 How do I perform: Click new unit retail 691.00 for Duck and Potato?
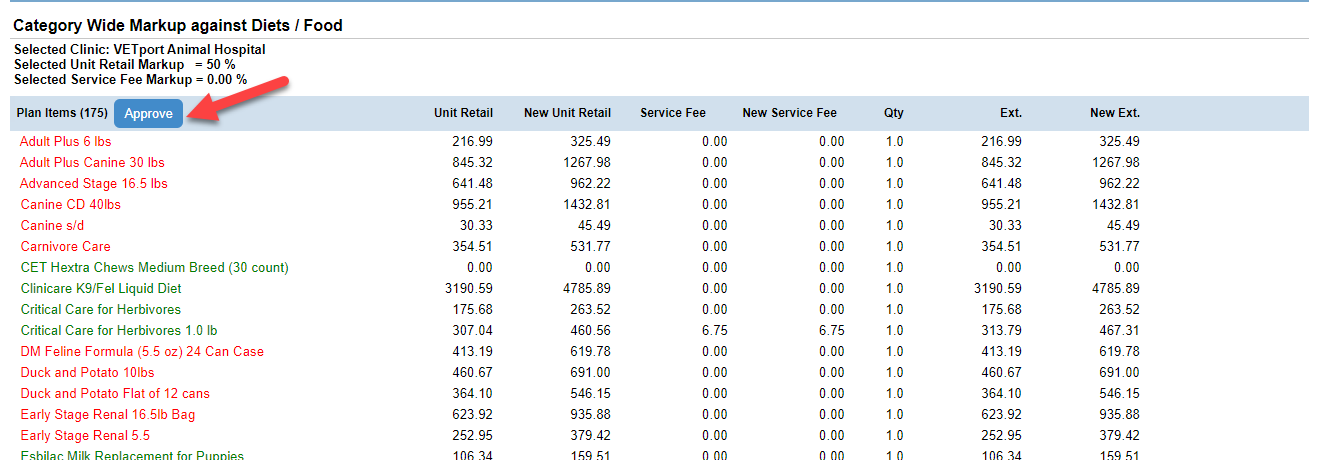tap(590, 373)
